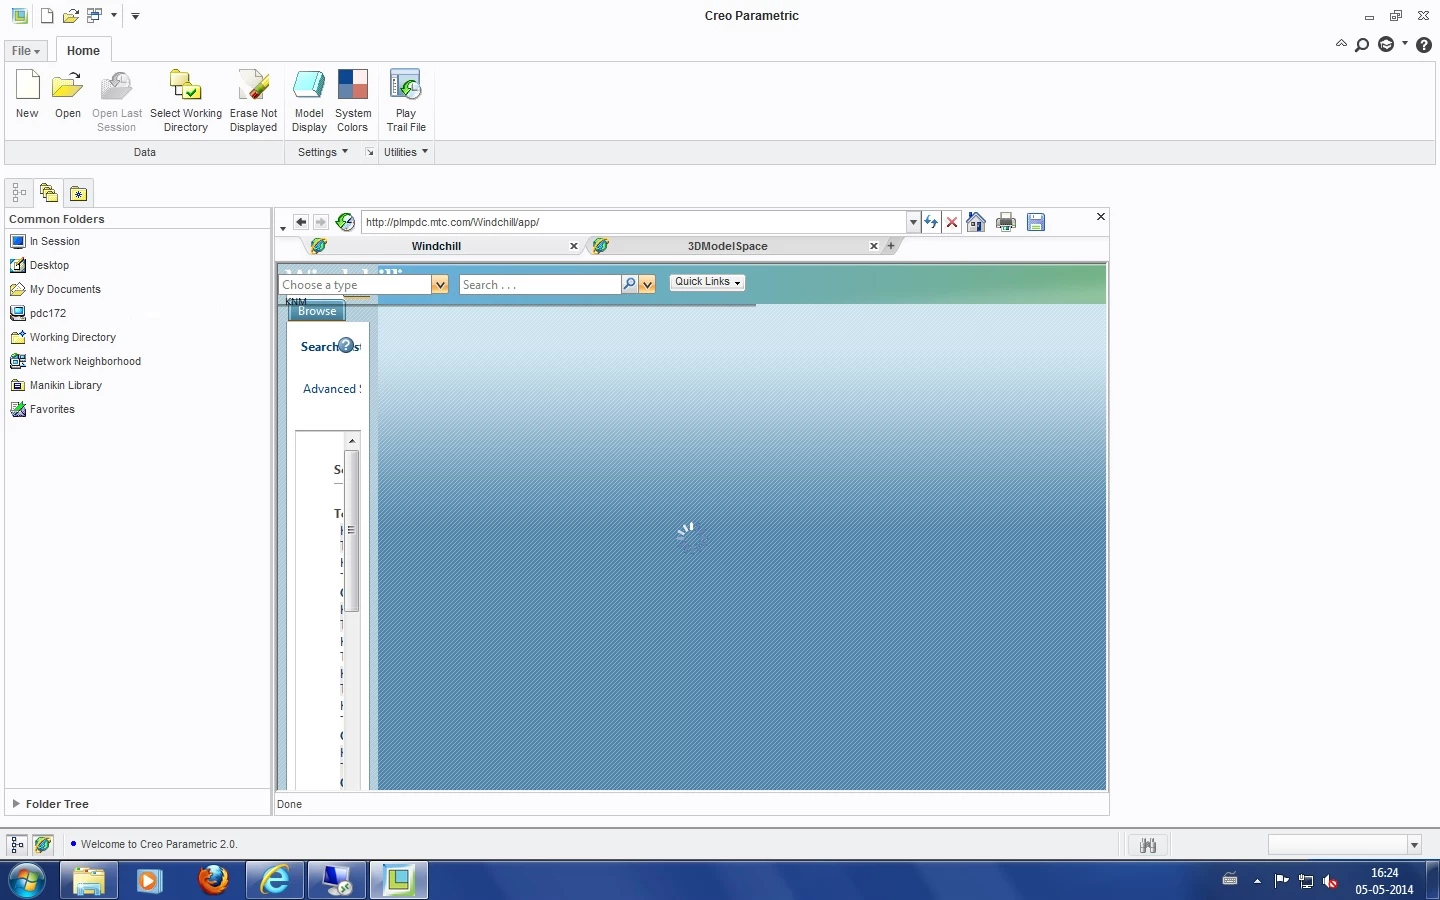
Task: Open the Quick Links dropdown
Action: click(x=707, y=282)
